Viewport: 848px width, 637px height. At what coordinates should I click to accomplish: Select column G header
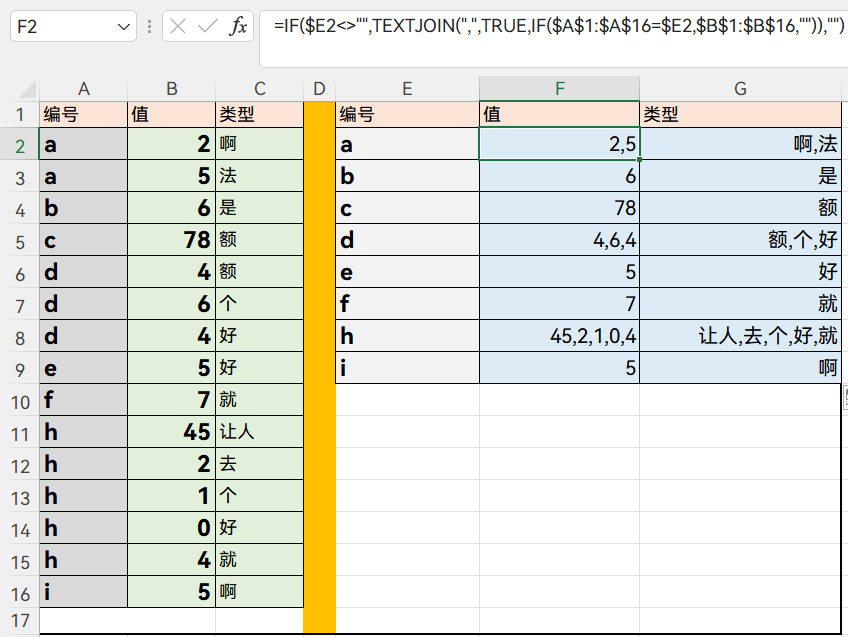point(740,89)
